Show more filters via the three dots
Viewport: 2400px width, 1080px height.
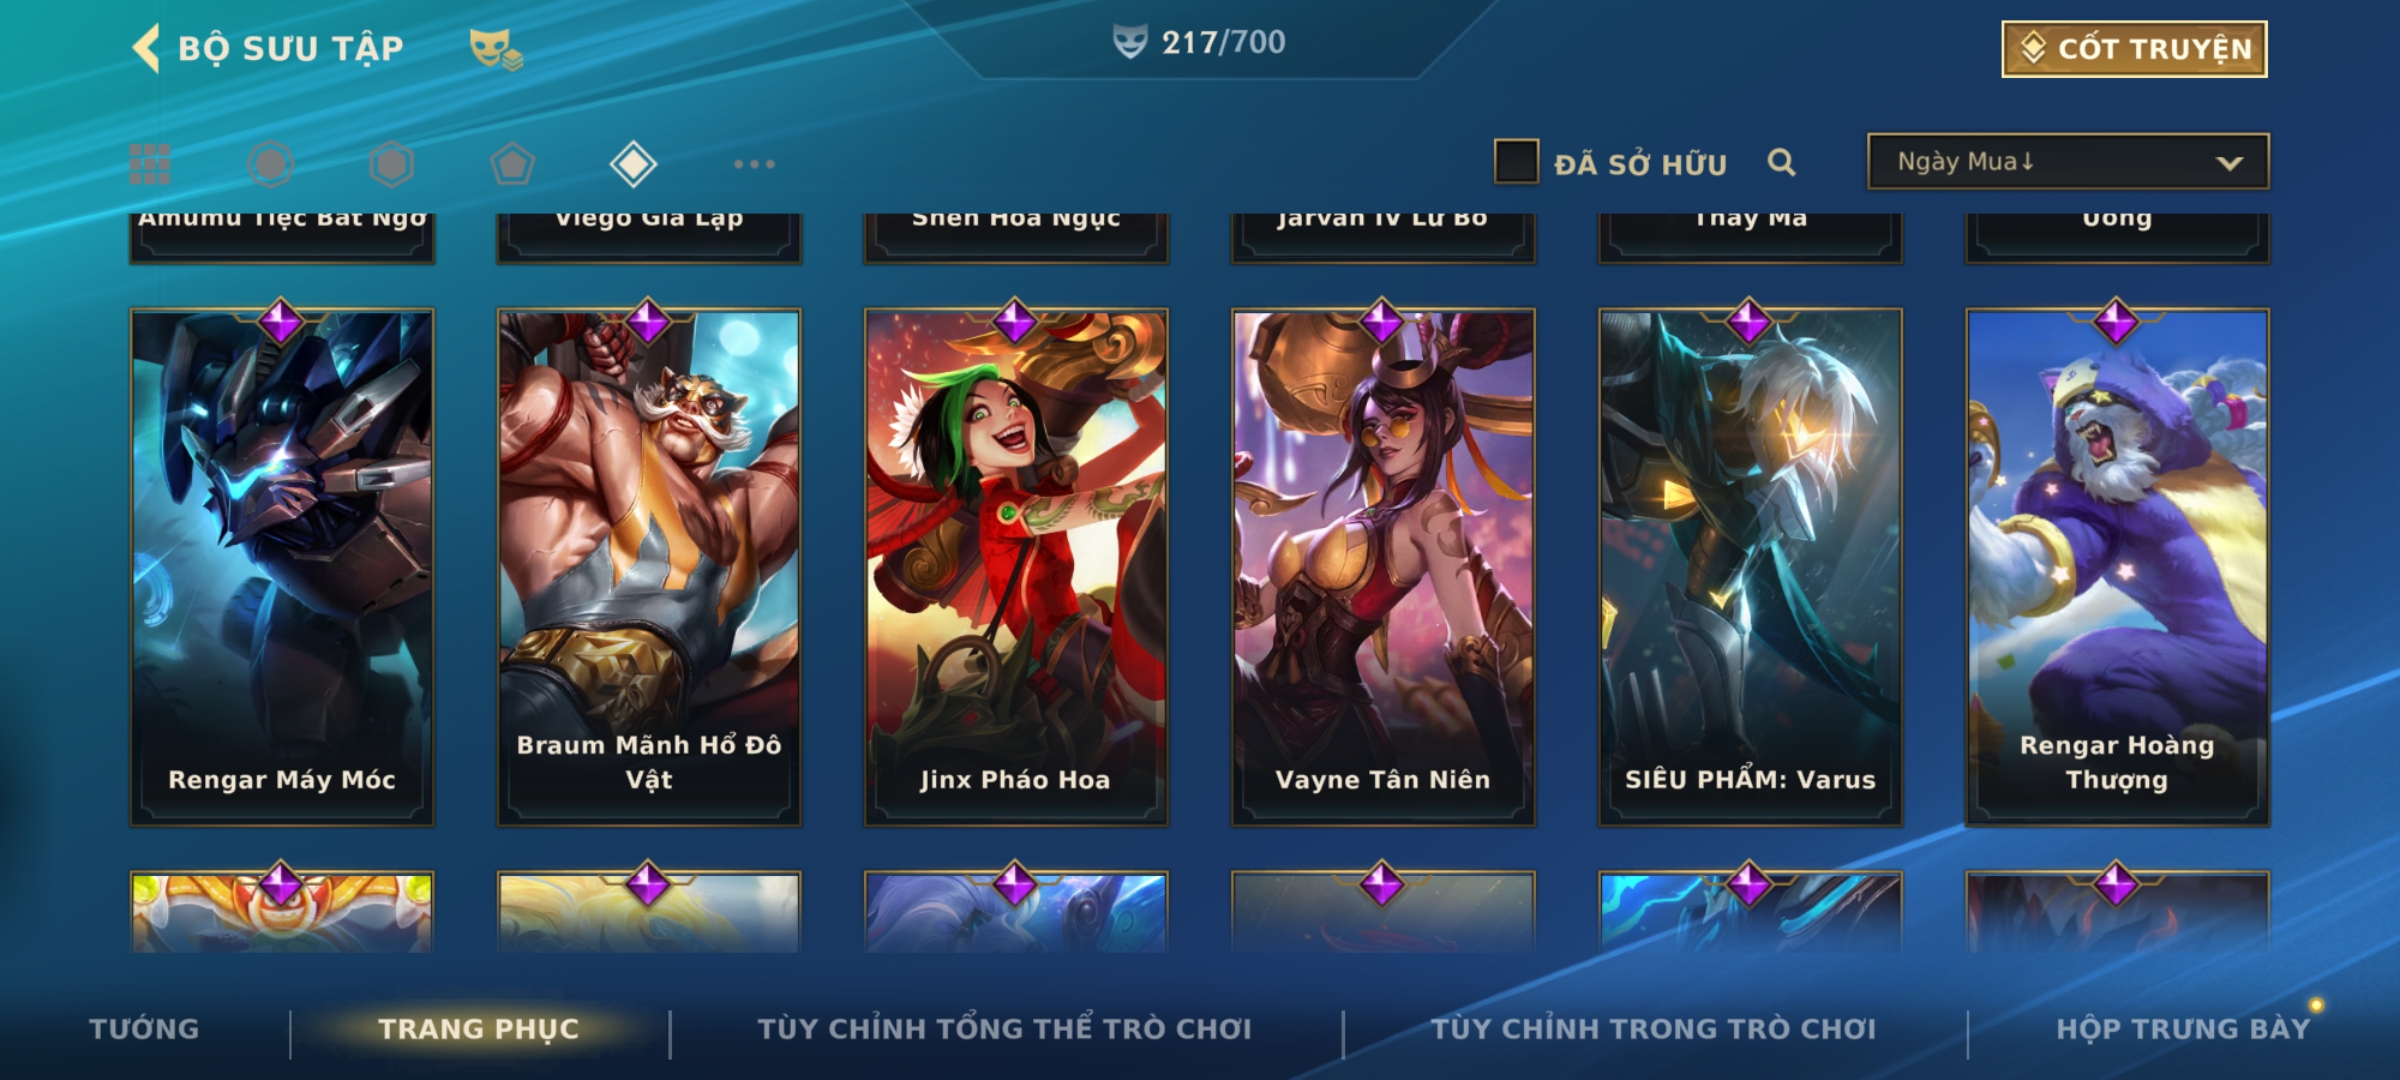pyautogui.click(x=754, y=164)
